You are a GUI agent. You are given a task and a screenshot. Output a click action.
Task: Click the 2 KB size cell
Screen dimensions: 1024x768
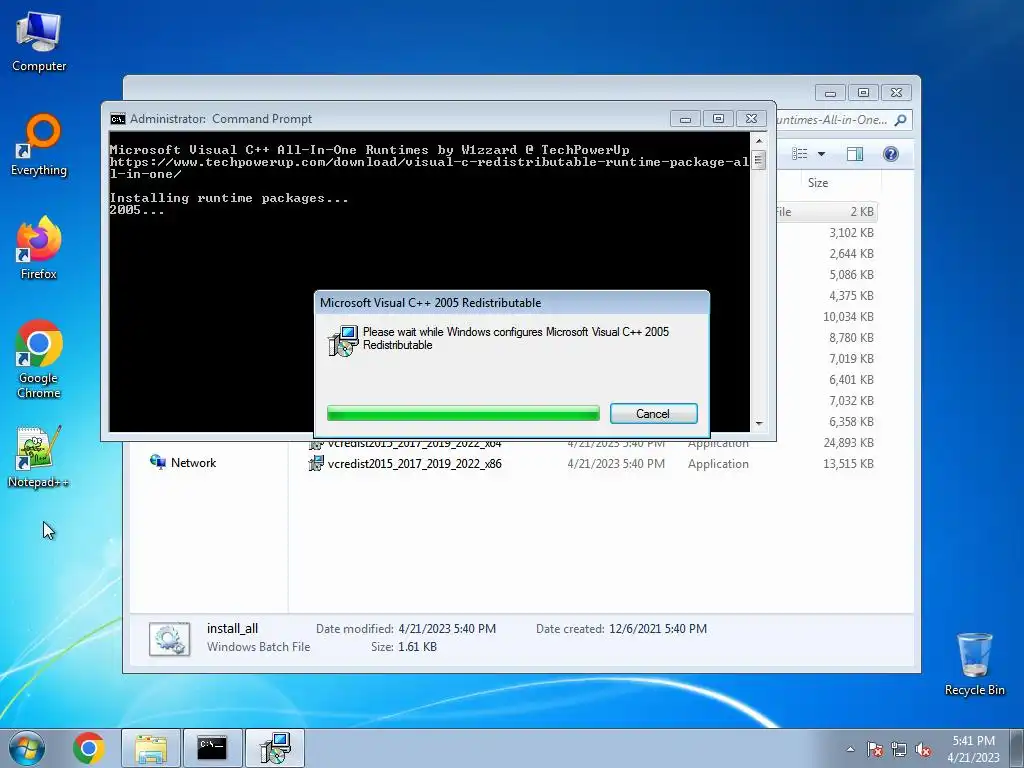(861, 212)
